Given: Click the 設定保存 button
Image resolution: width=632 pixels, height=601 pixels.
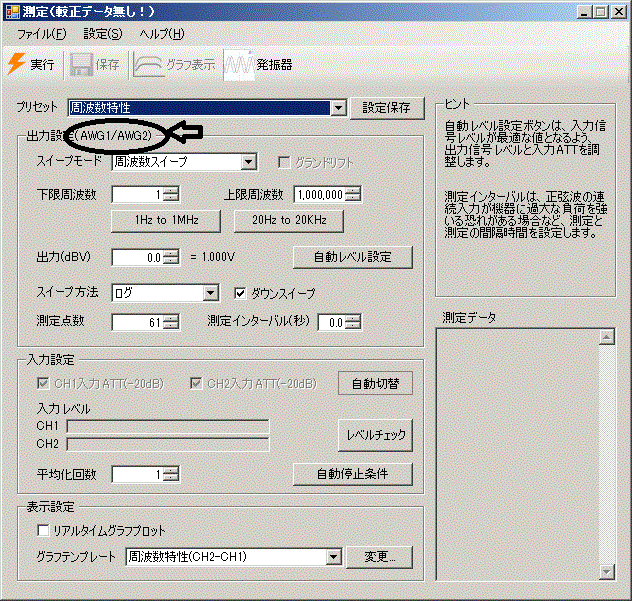Looking at the screenshot, I should [387, 108].
